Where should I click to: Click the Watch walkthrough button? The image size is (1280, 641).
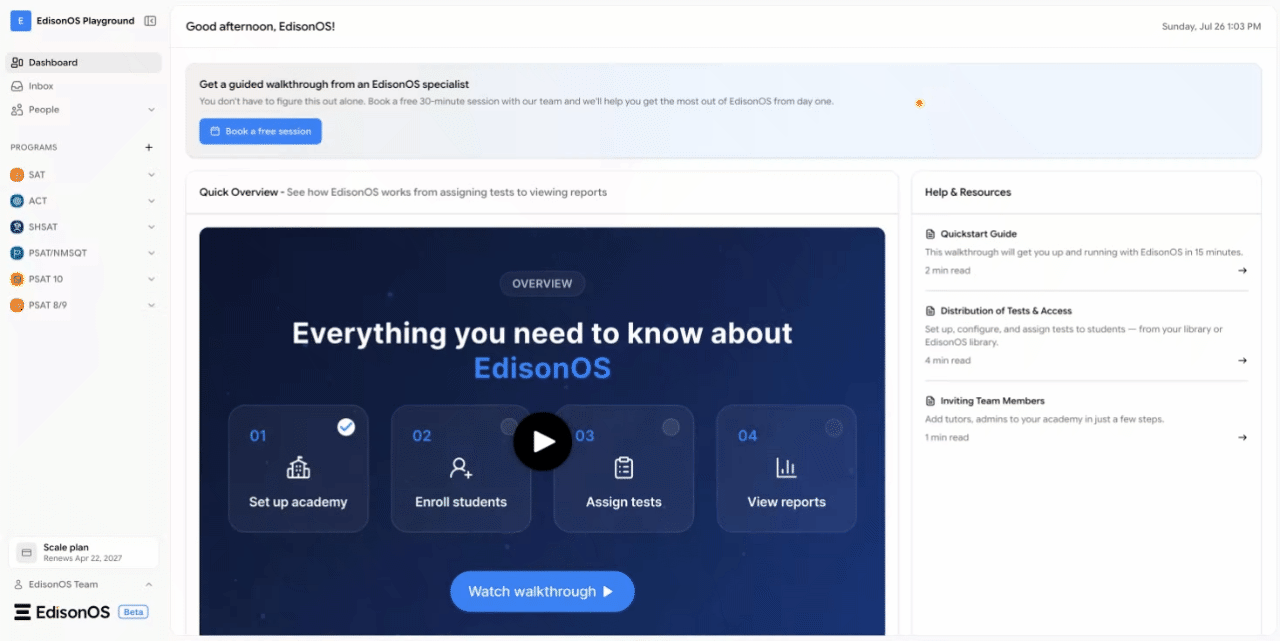pyautogui.click(x=542, y=591)
